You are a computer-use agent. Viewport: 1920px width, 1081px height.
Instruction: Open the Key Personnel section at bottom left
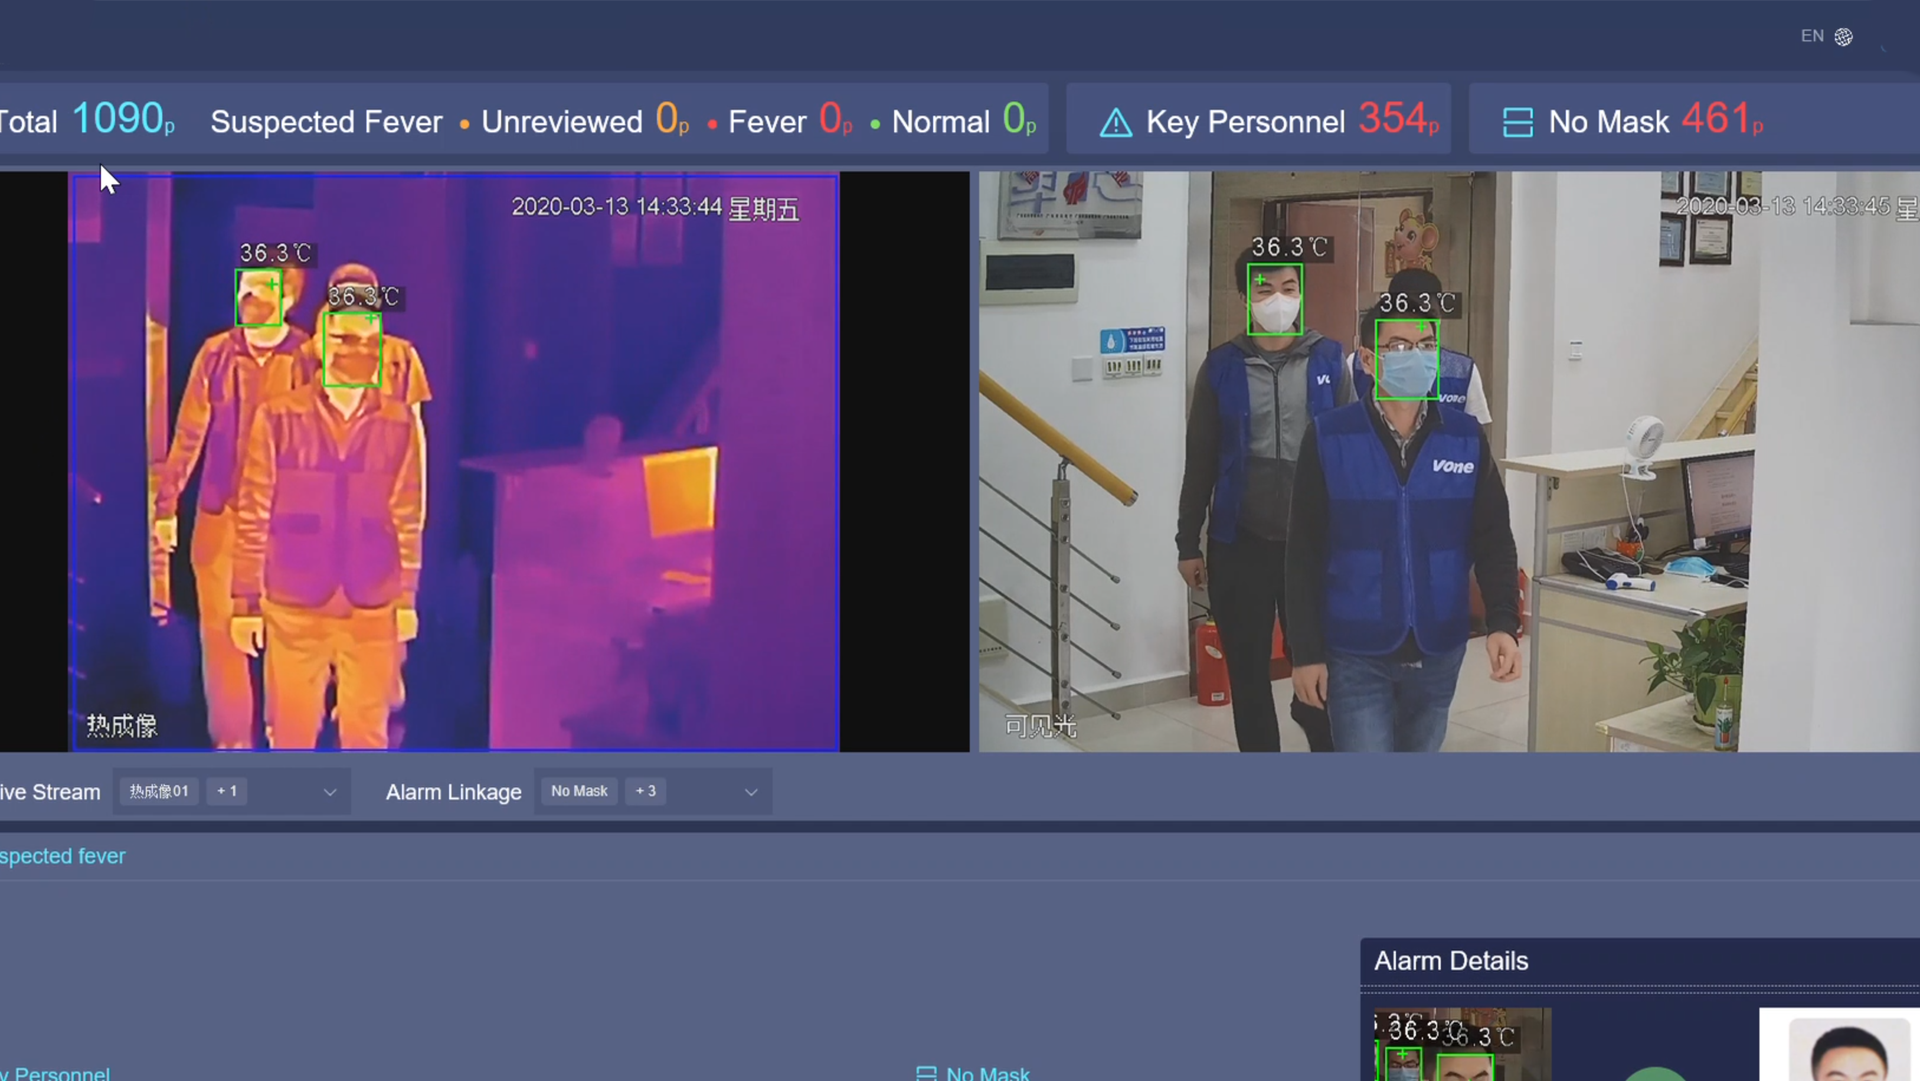pyautogui.click(x=55, y=1073)
